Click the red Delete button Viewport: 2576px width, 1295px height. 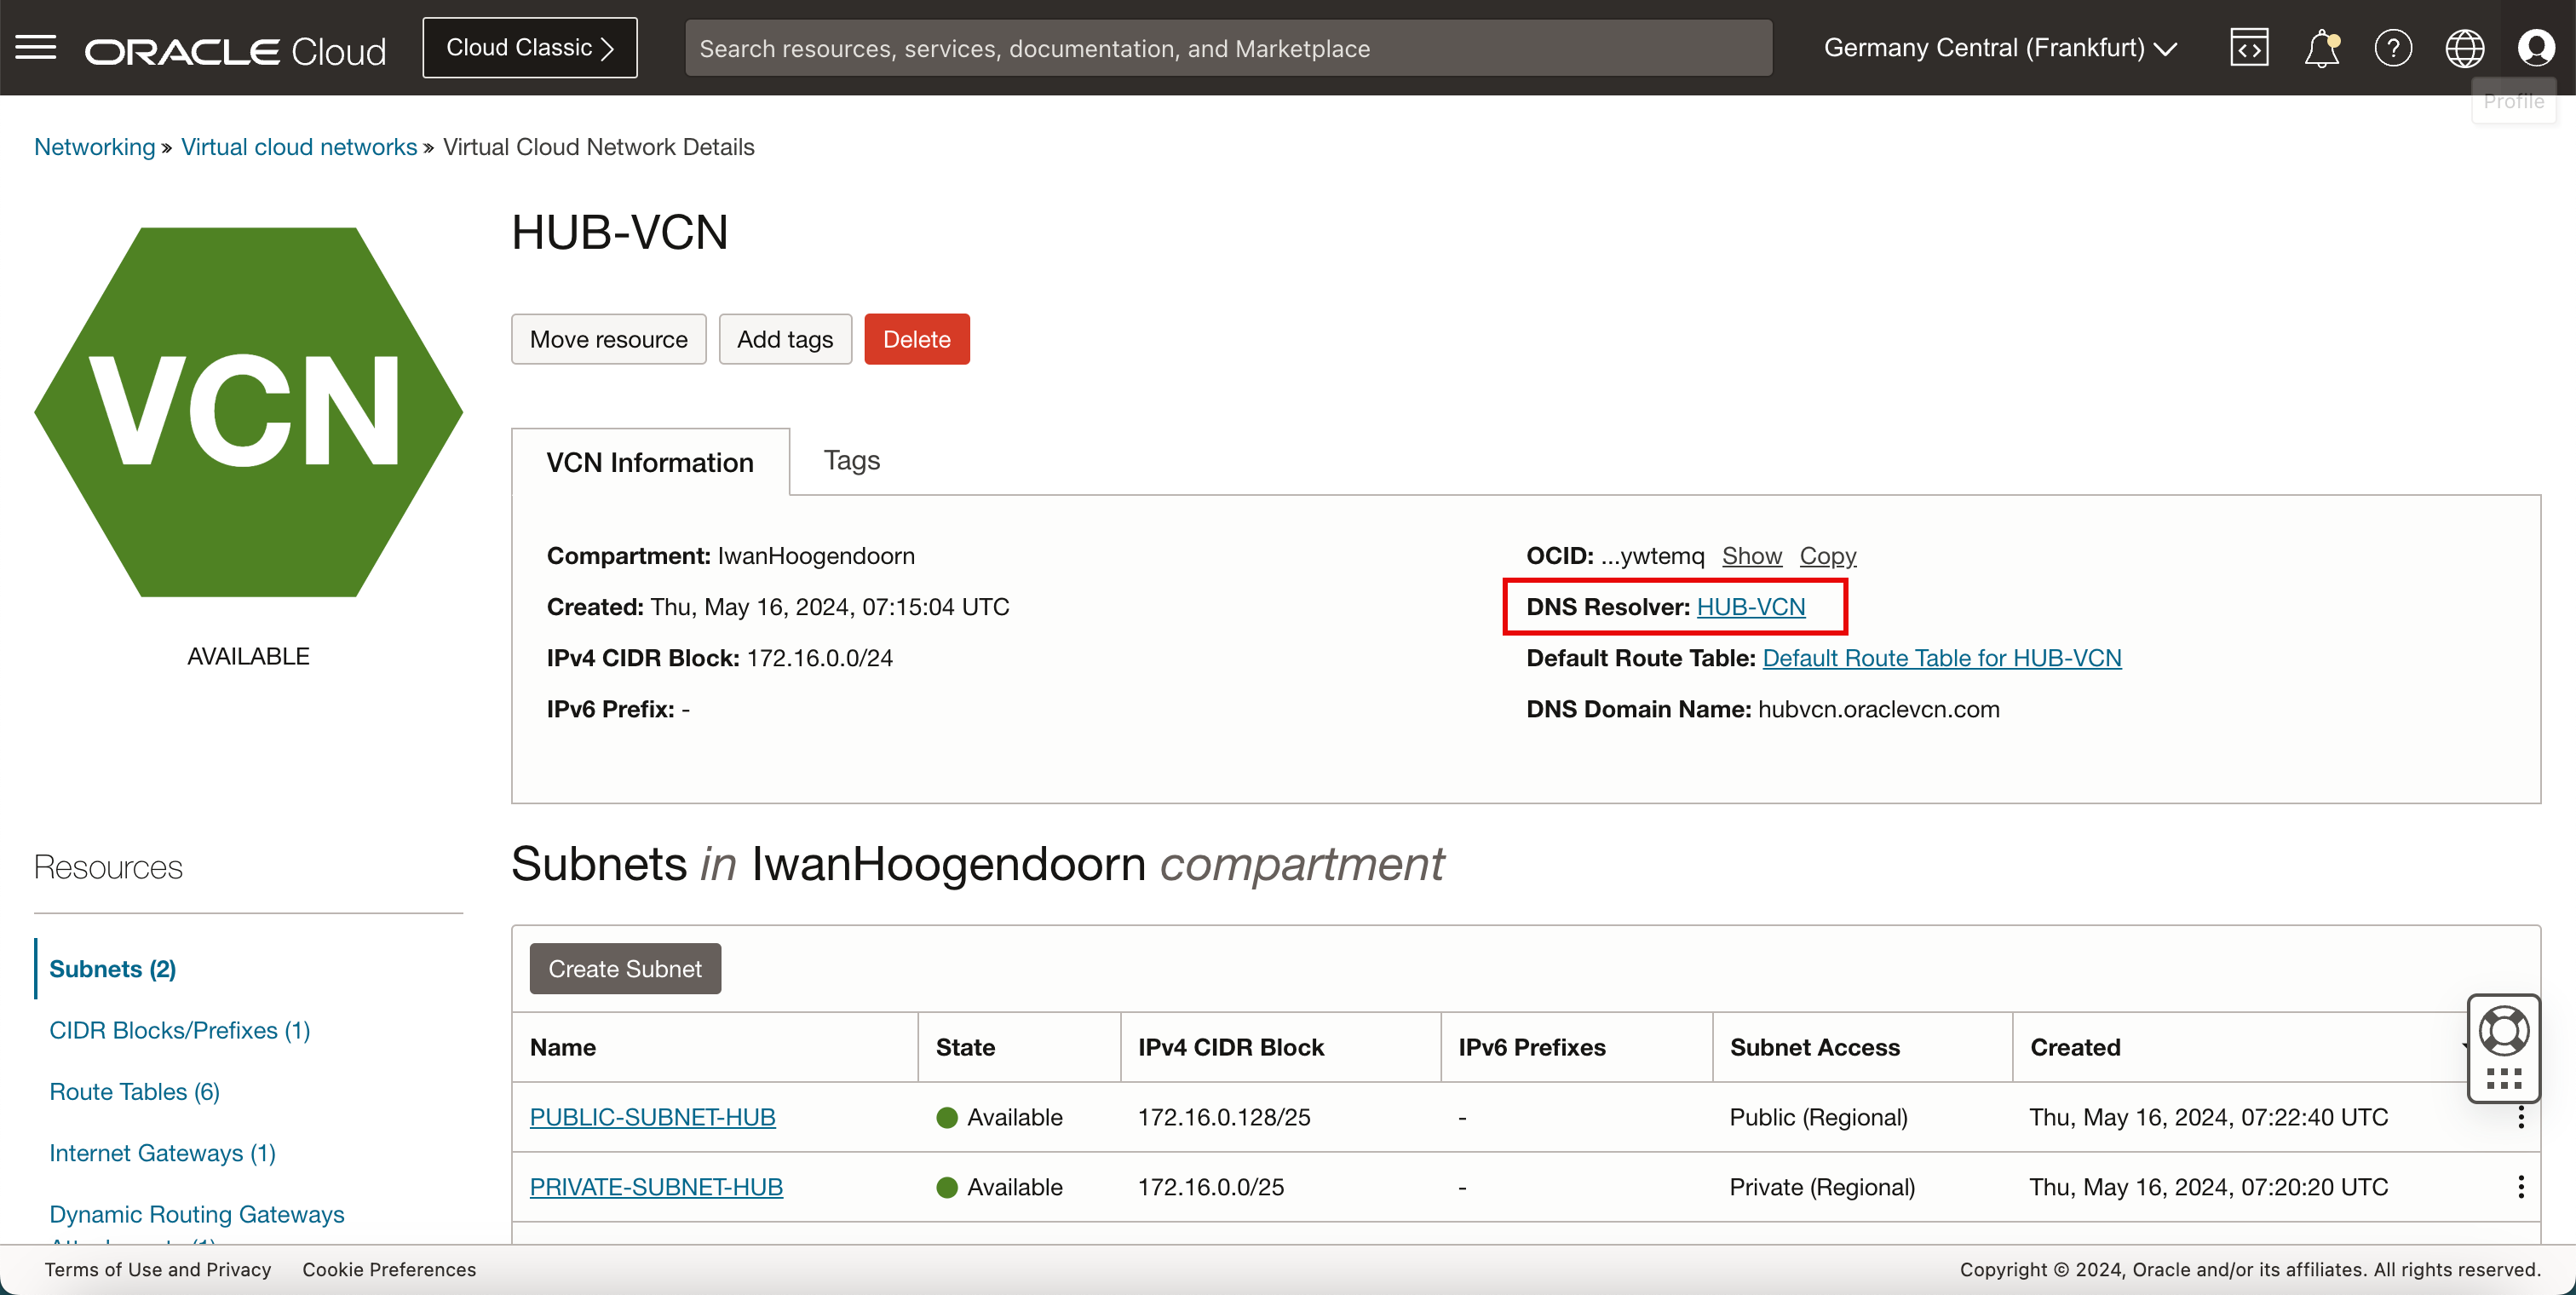pos(916,339)
